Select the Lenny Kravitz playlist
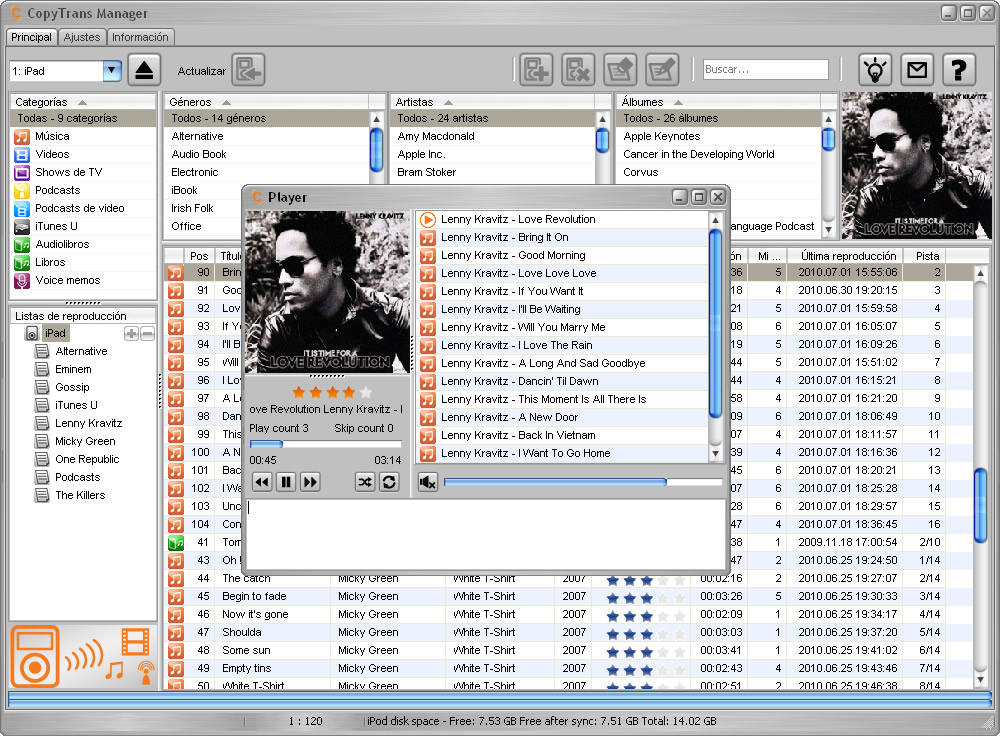1000x736 pixels. [x=88, y=423]
